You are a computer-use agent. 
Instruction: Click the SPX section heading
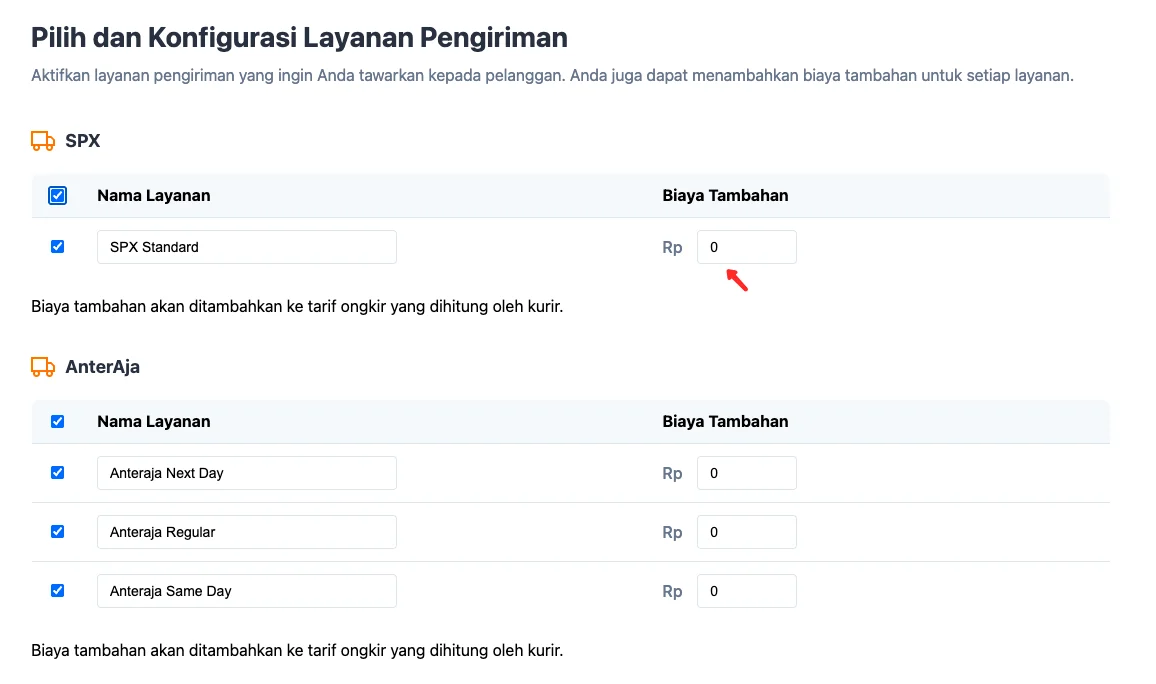[x=83, y=140]
